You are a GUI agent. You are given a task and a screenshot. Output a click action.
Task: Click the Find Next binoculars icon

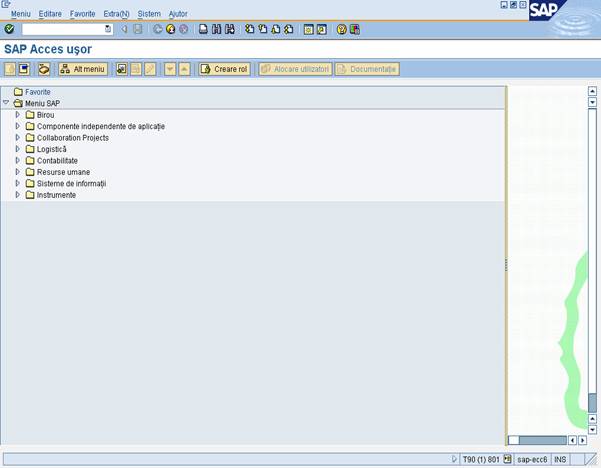pyautogui.click(x=230, y=29)
